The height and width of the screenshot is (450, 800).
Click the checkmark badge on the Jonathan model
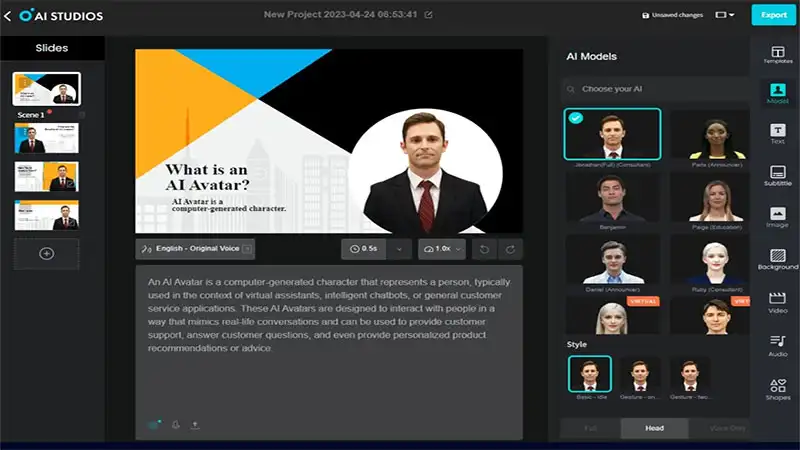[x=576, y=118]
